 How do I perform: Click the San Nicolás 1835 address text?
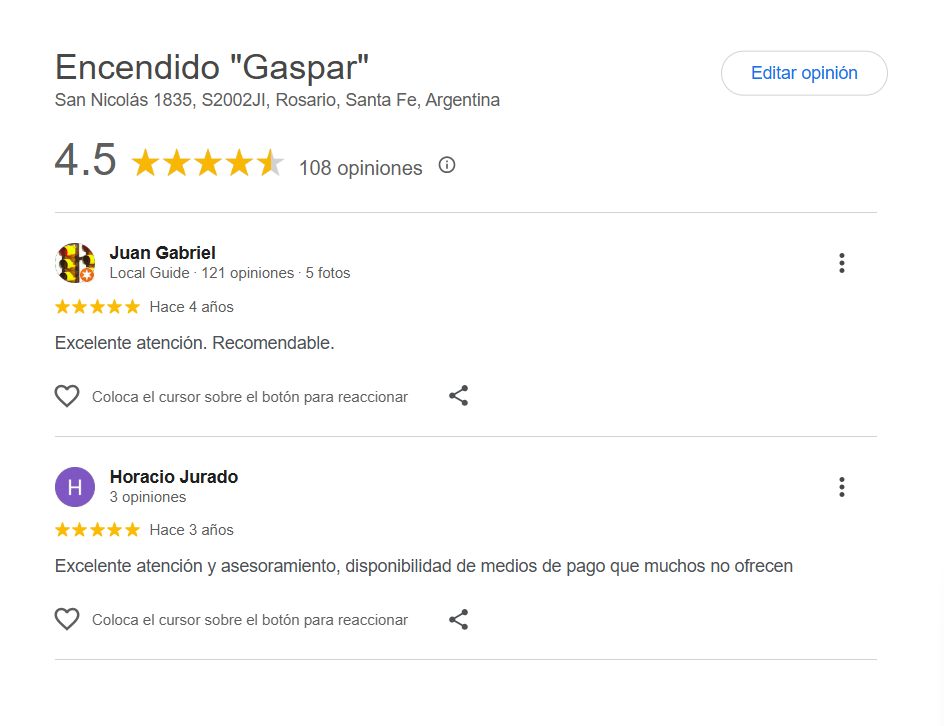[277, 100]
